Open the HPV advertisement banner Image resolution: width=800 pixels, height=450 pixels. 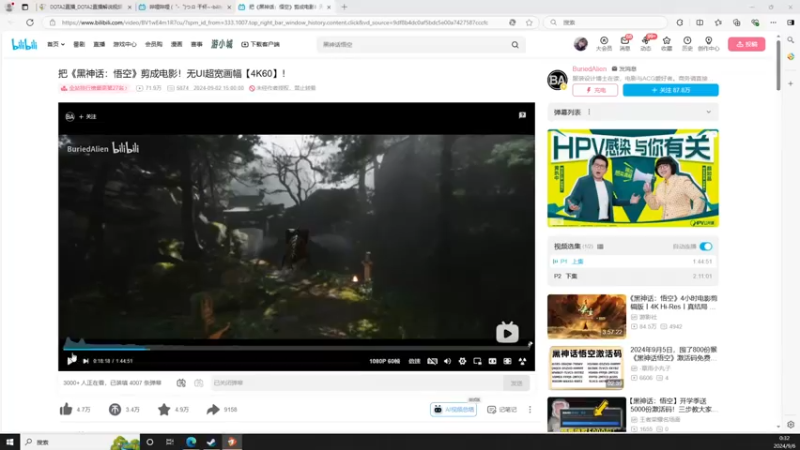(x=633, y=178)
